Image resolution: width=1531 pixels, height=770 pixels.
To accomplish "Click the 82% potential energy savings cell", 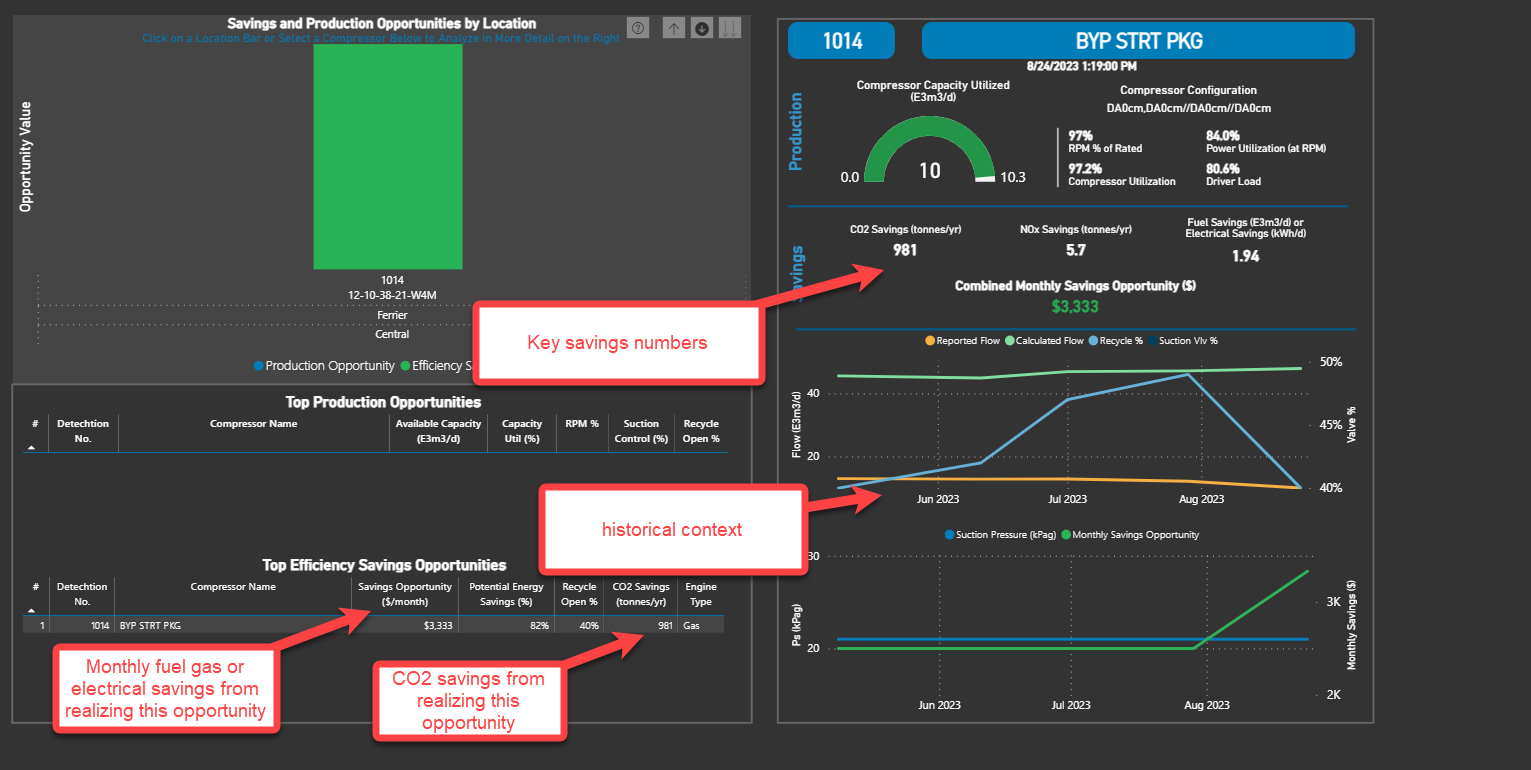I will coord(539,625).
